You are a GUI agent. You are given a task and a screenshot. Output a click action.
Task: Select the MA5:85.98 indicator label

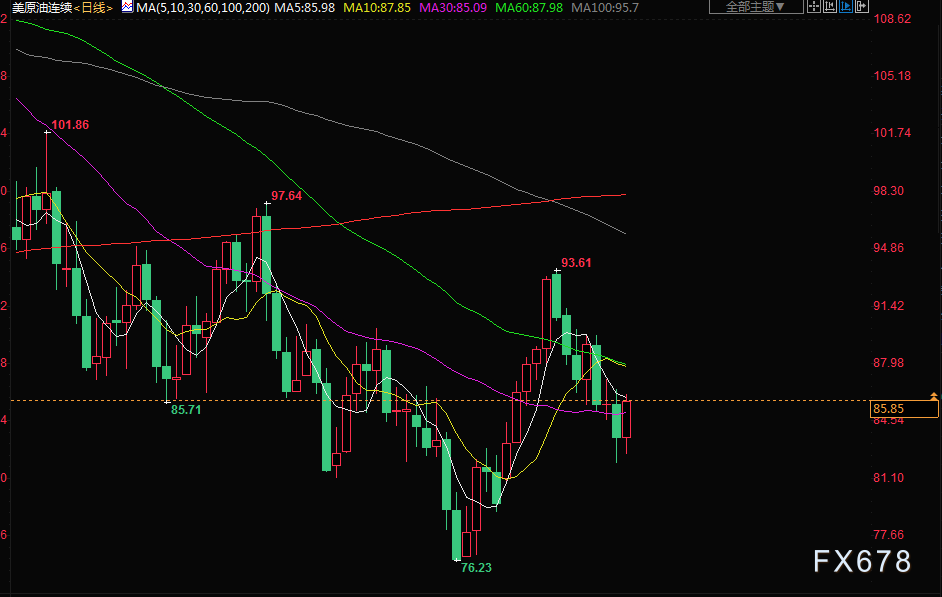305,7
